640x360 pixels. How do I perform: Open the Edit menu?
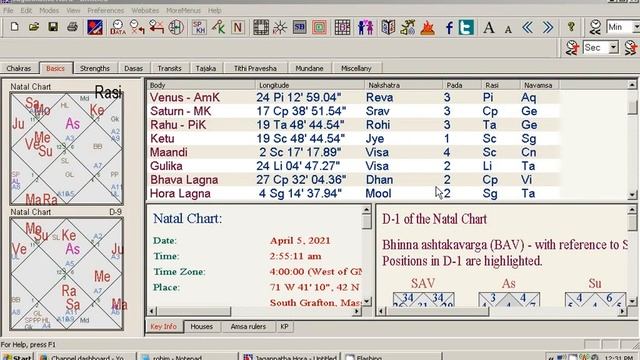point(26,11)
